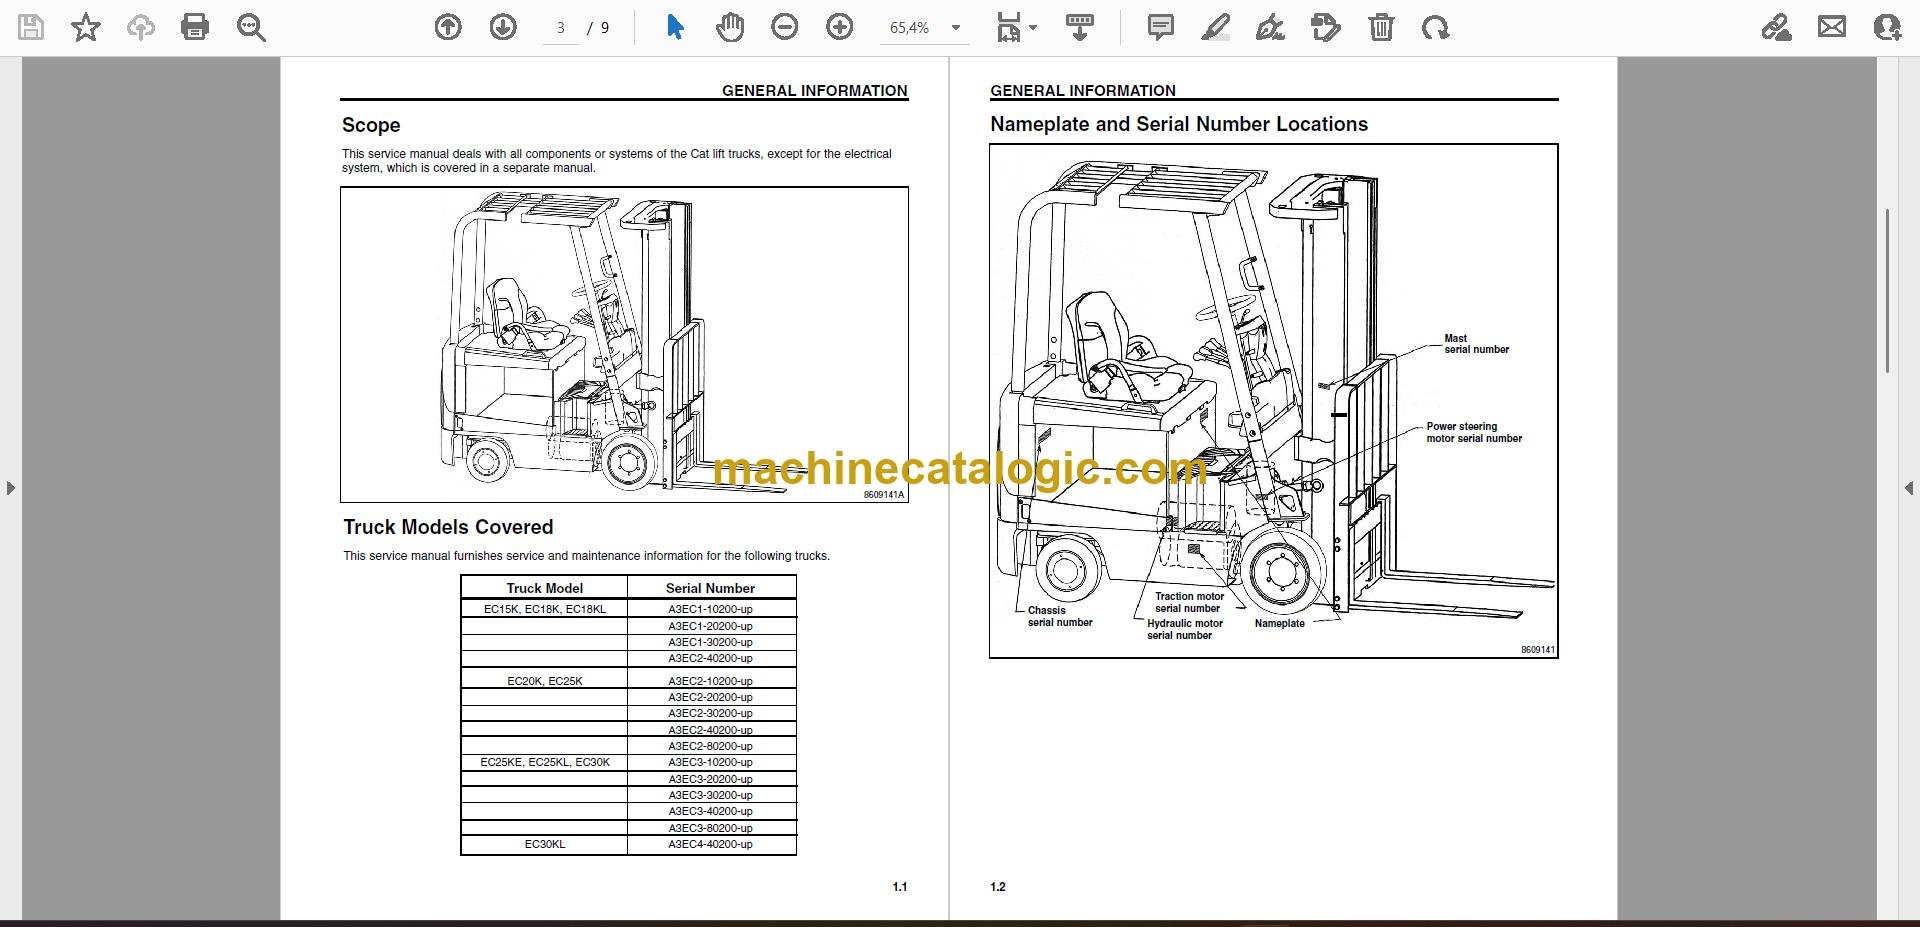Activate the hand pan tool
Viewport: 1920px width, 927px height.
pos(730,28)
